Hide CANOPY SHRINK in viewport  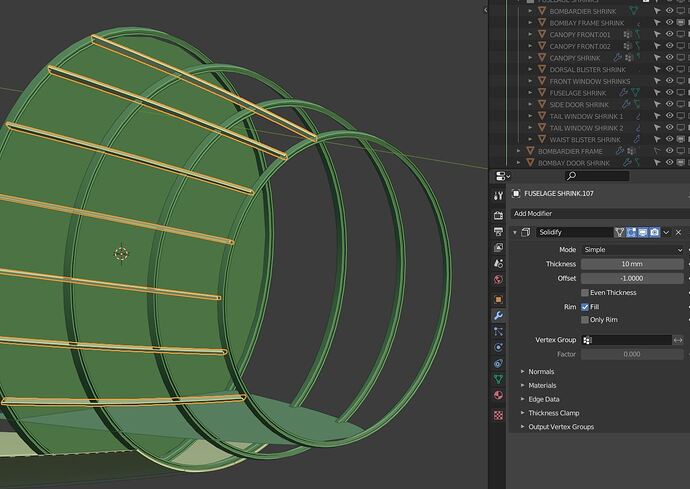pyautogui.click(x=669, y=57)
